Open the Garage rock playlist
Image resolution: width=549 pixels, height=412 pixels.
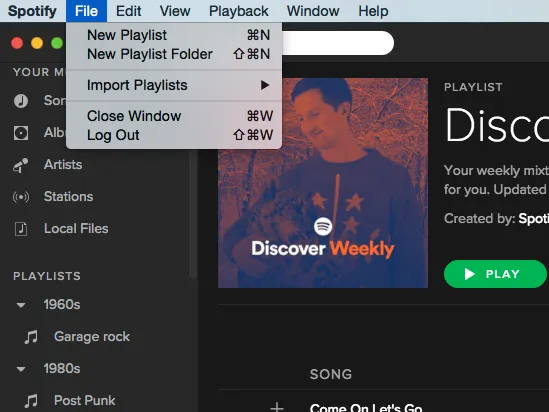click(x=92, y=337)
